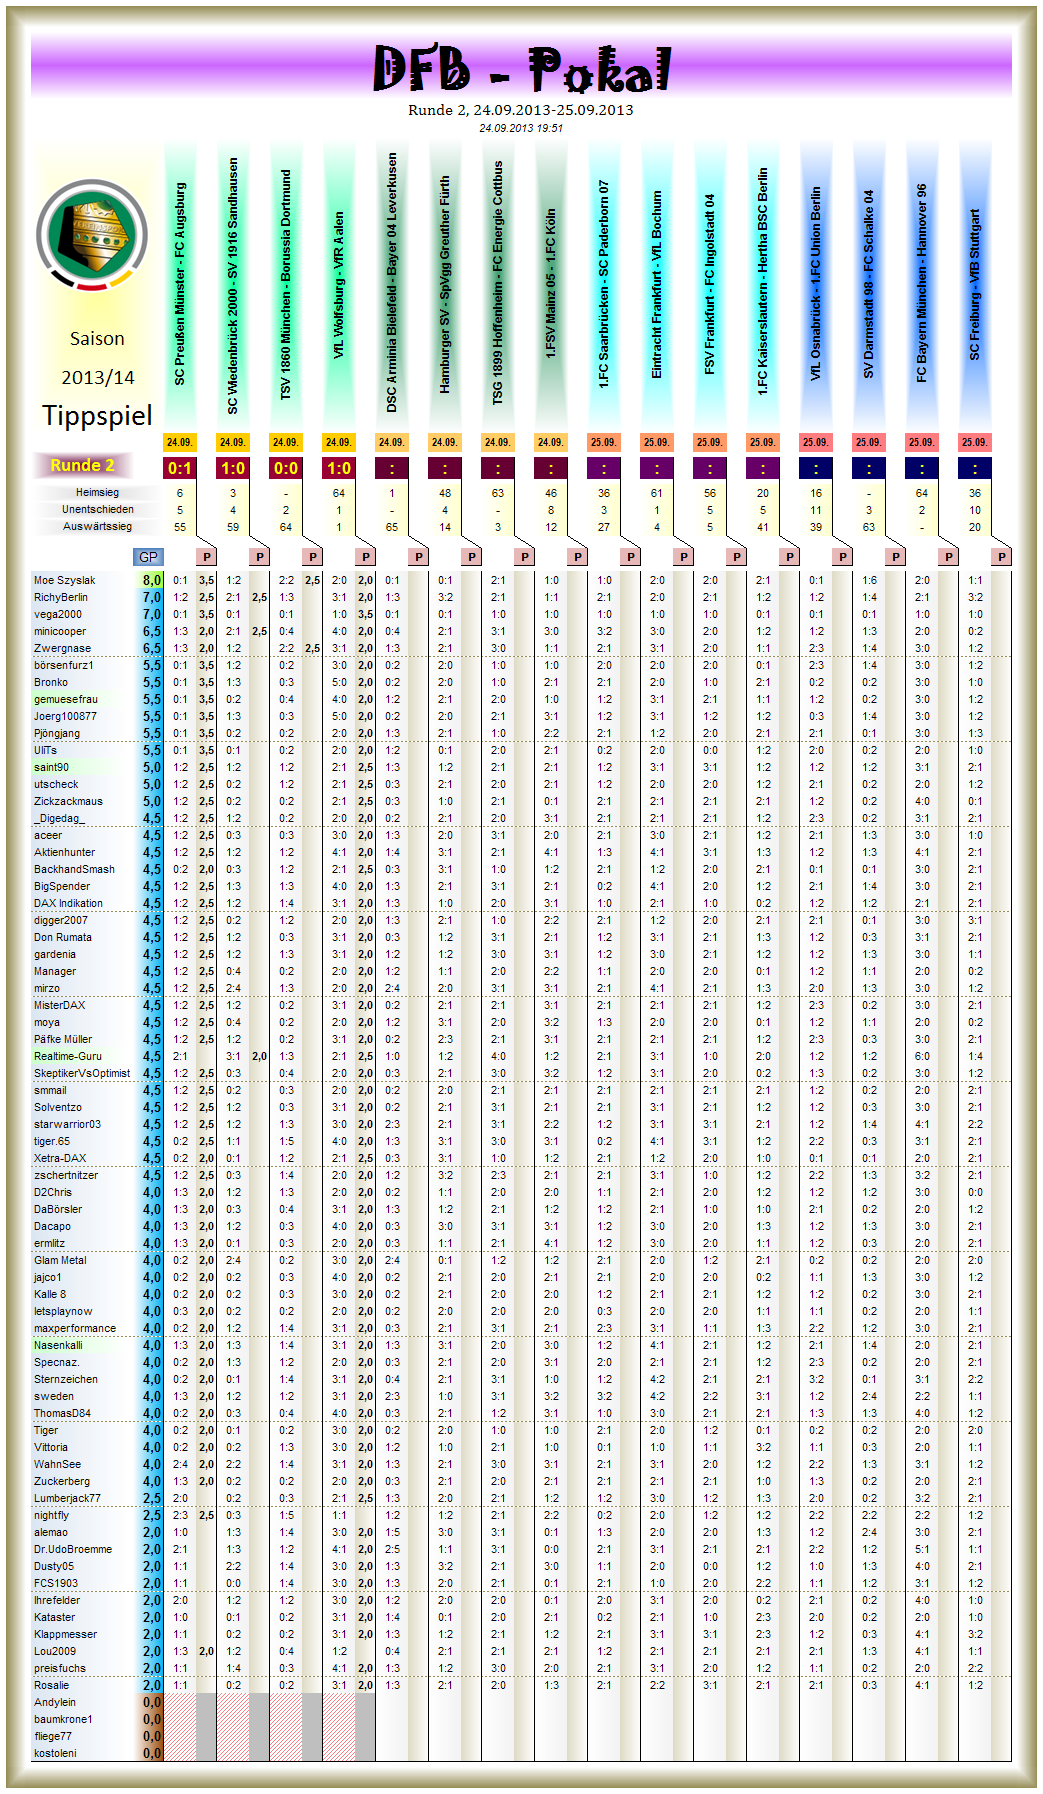
Task: Select player name vega2000
Action: pos(58,614)
